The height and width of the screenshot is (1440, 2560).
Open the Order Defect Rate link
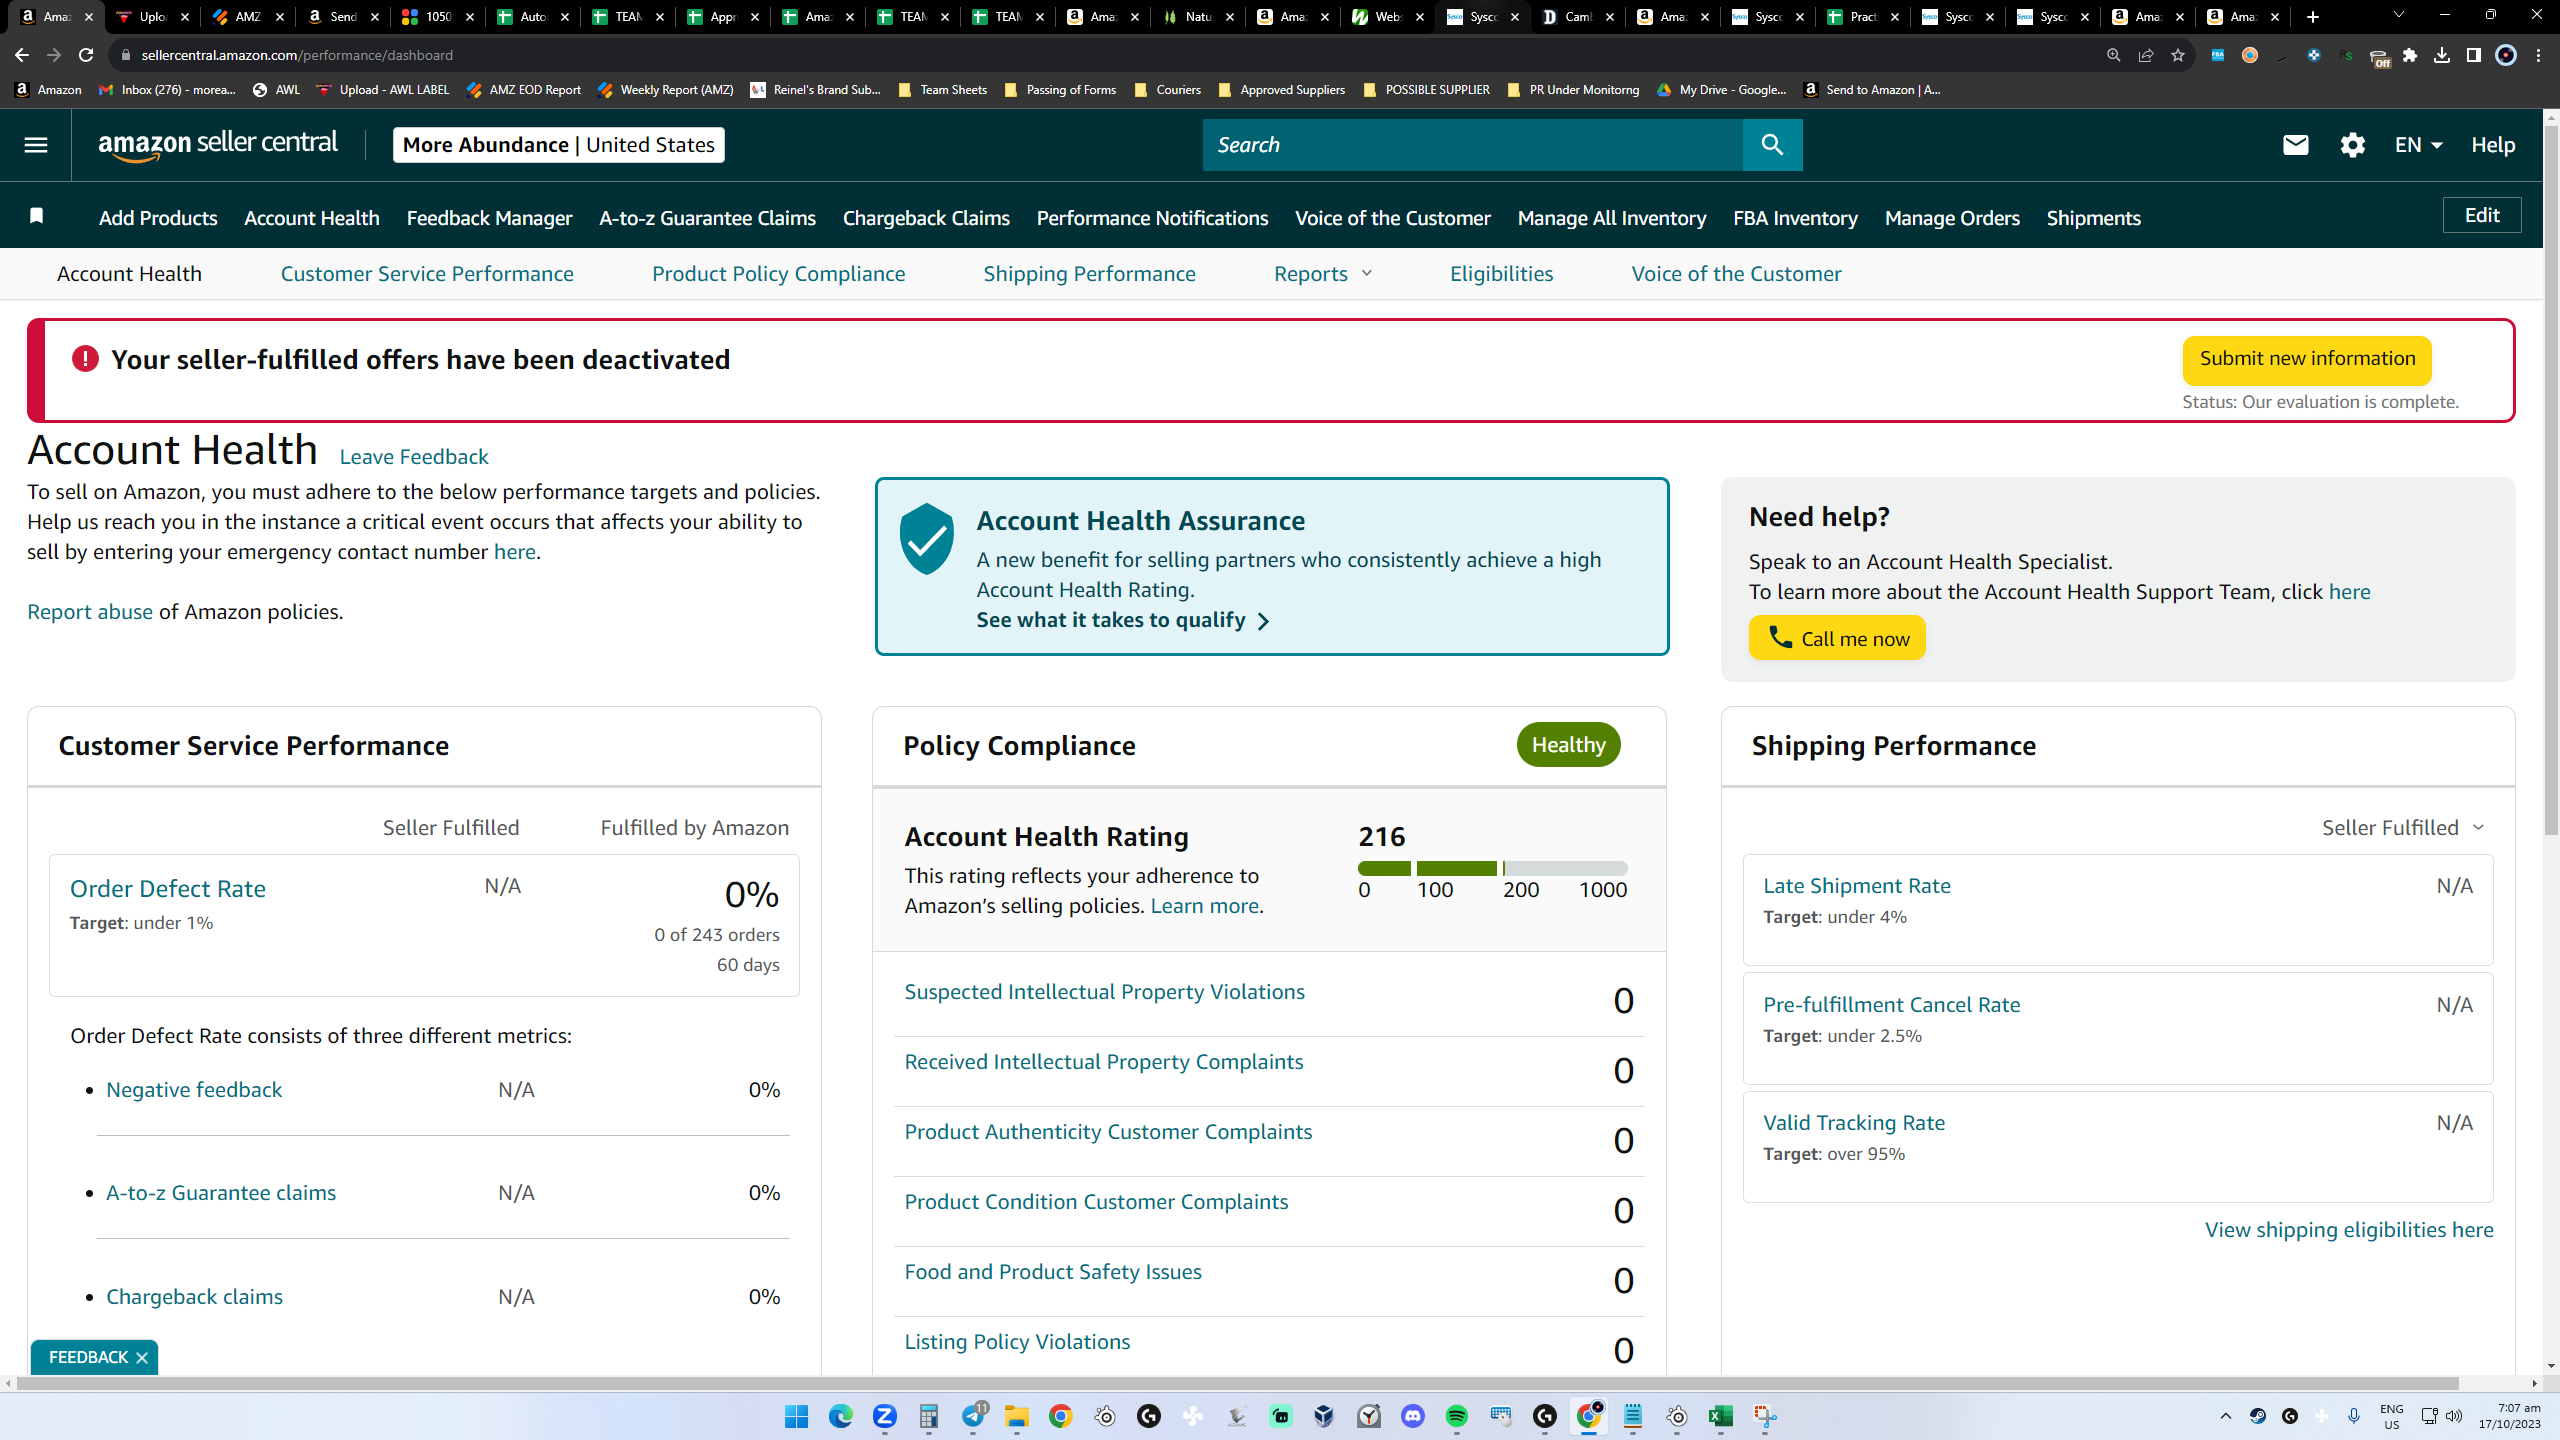point(168,889)
